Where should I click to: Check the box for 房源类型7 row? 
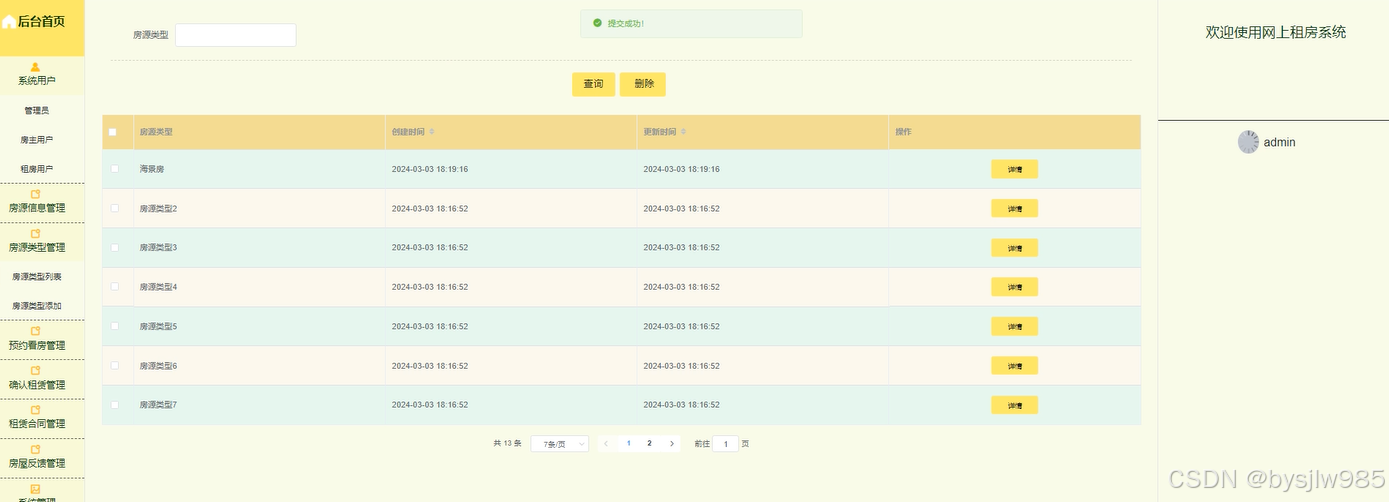114,405
